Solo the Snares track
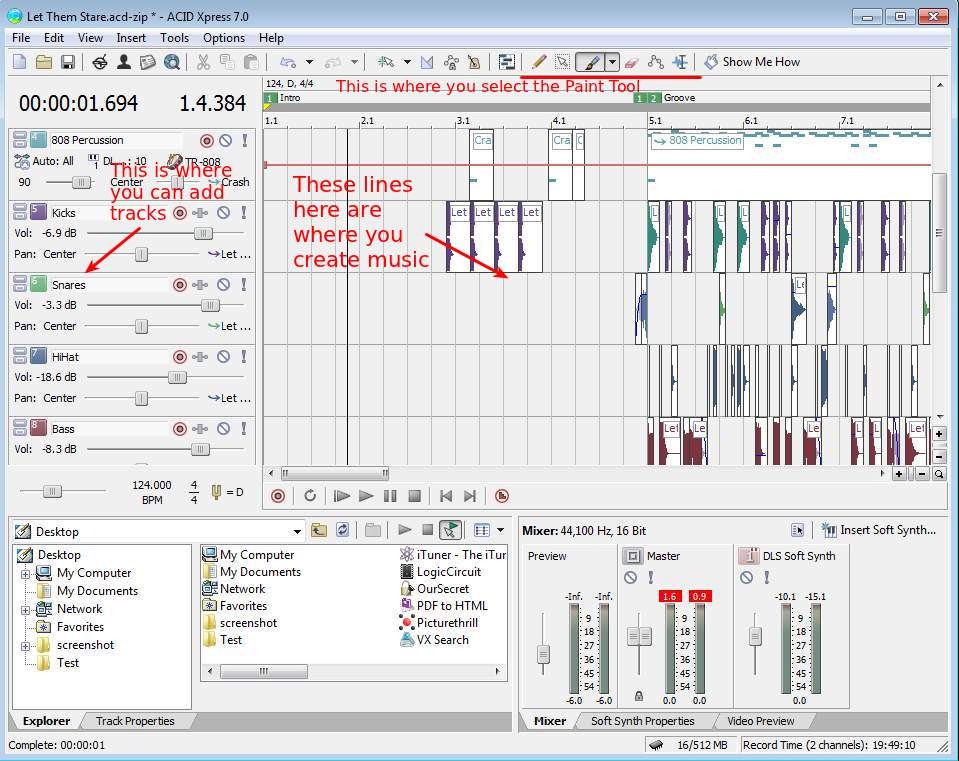The image size is (959, 761). click(243, 285)
